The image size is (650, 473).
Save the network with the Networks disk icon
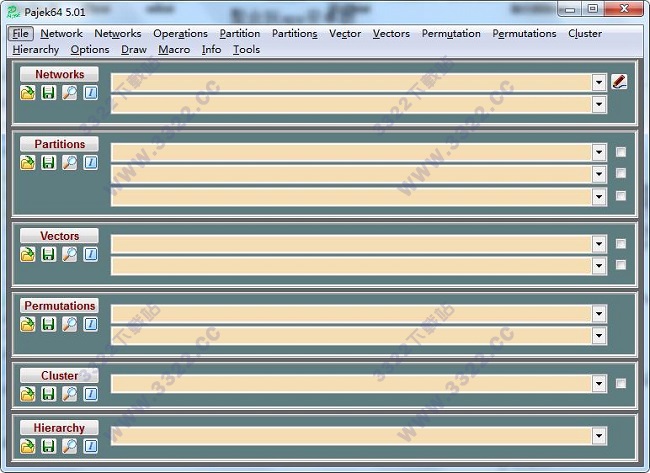click(x=49, y=92)
